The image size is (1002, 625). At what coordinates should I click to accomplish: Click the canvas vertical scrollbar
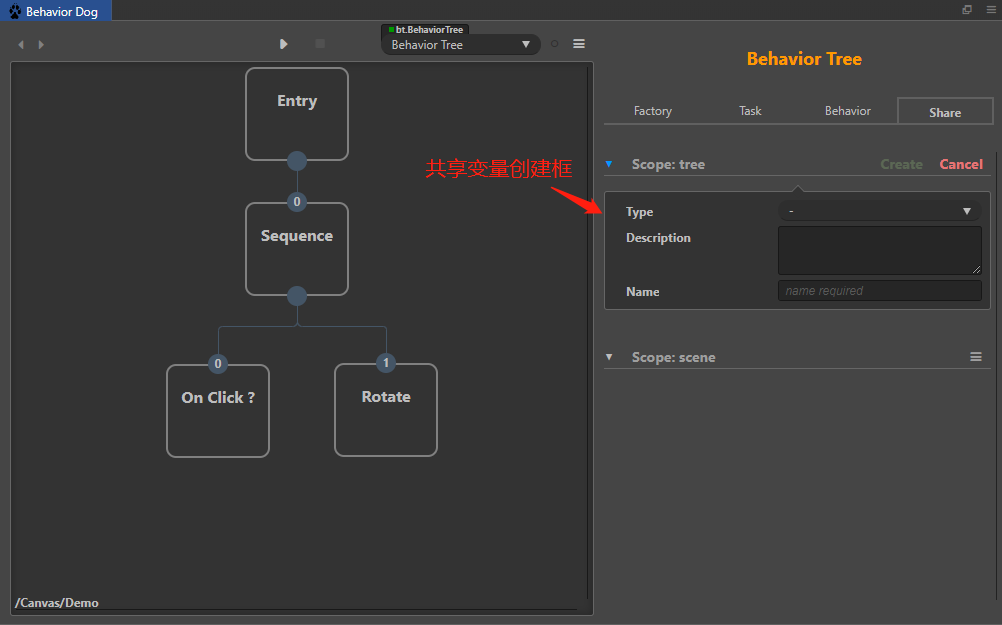587,332
